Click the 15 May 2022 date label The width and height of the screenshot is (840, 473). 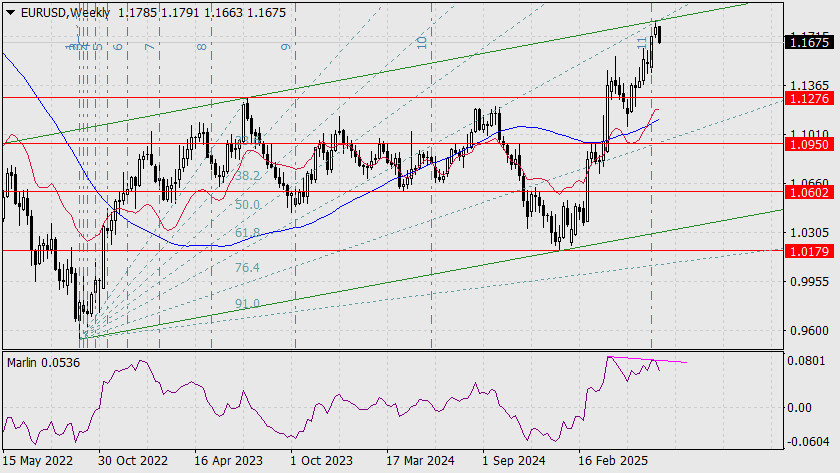(x=38, y=461)
